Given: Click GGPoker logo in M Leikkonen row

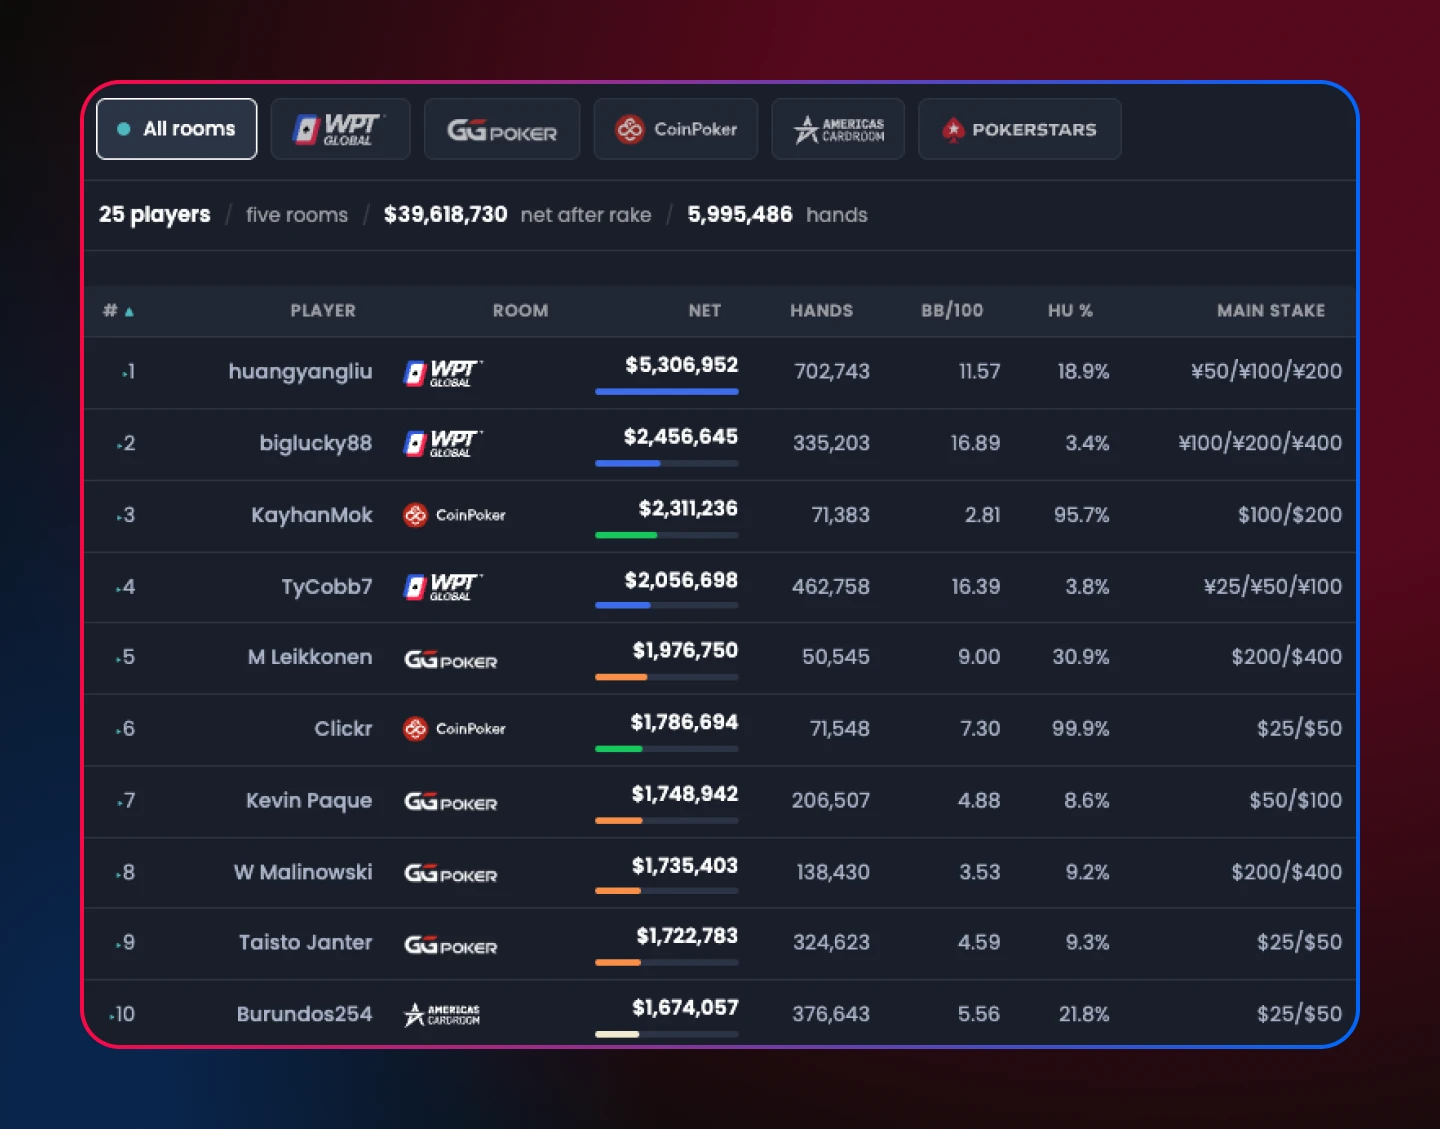Looking at the screenshot, I should point(450,659).
